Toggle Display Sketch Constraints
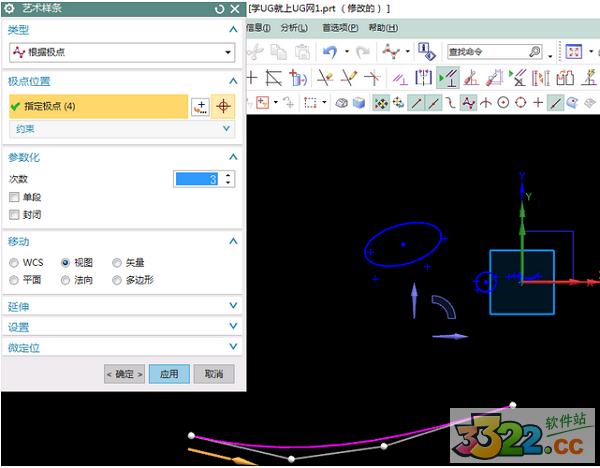This screenshot has height=468, width=600. pos(447,78)
